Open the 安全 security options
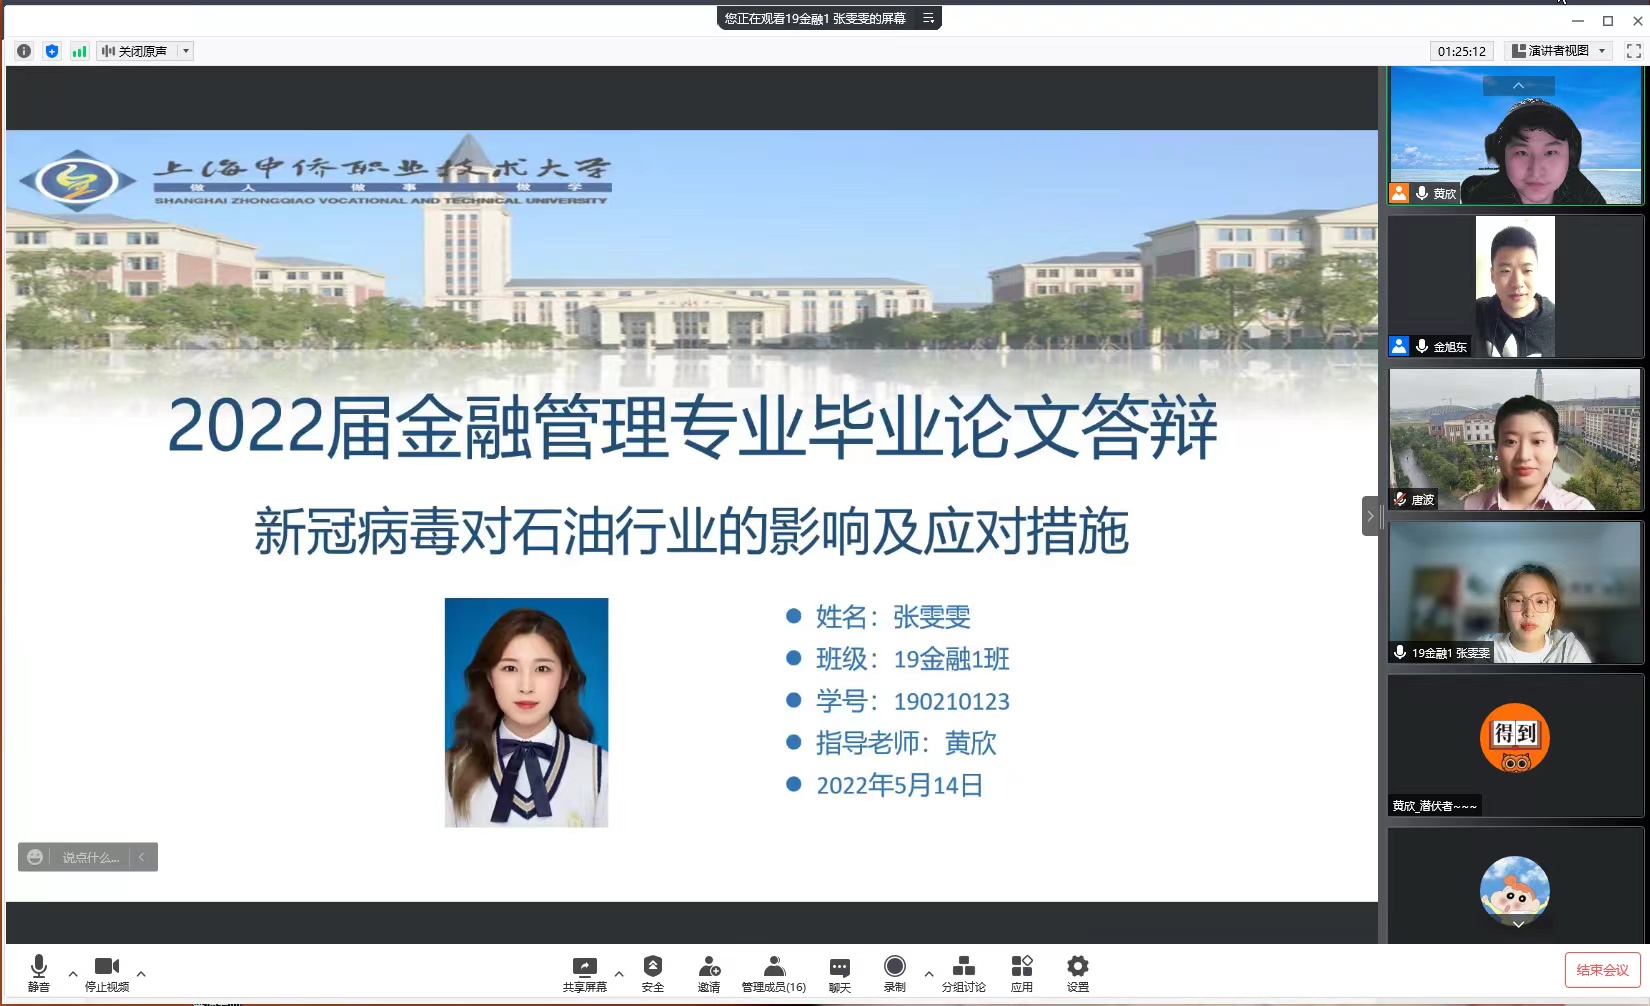The width and height of the screenshot is (1650, 1006). click(x=653, y=973)
